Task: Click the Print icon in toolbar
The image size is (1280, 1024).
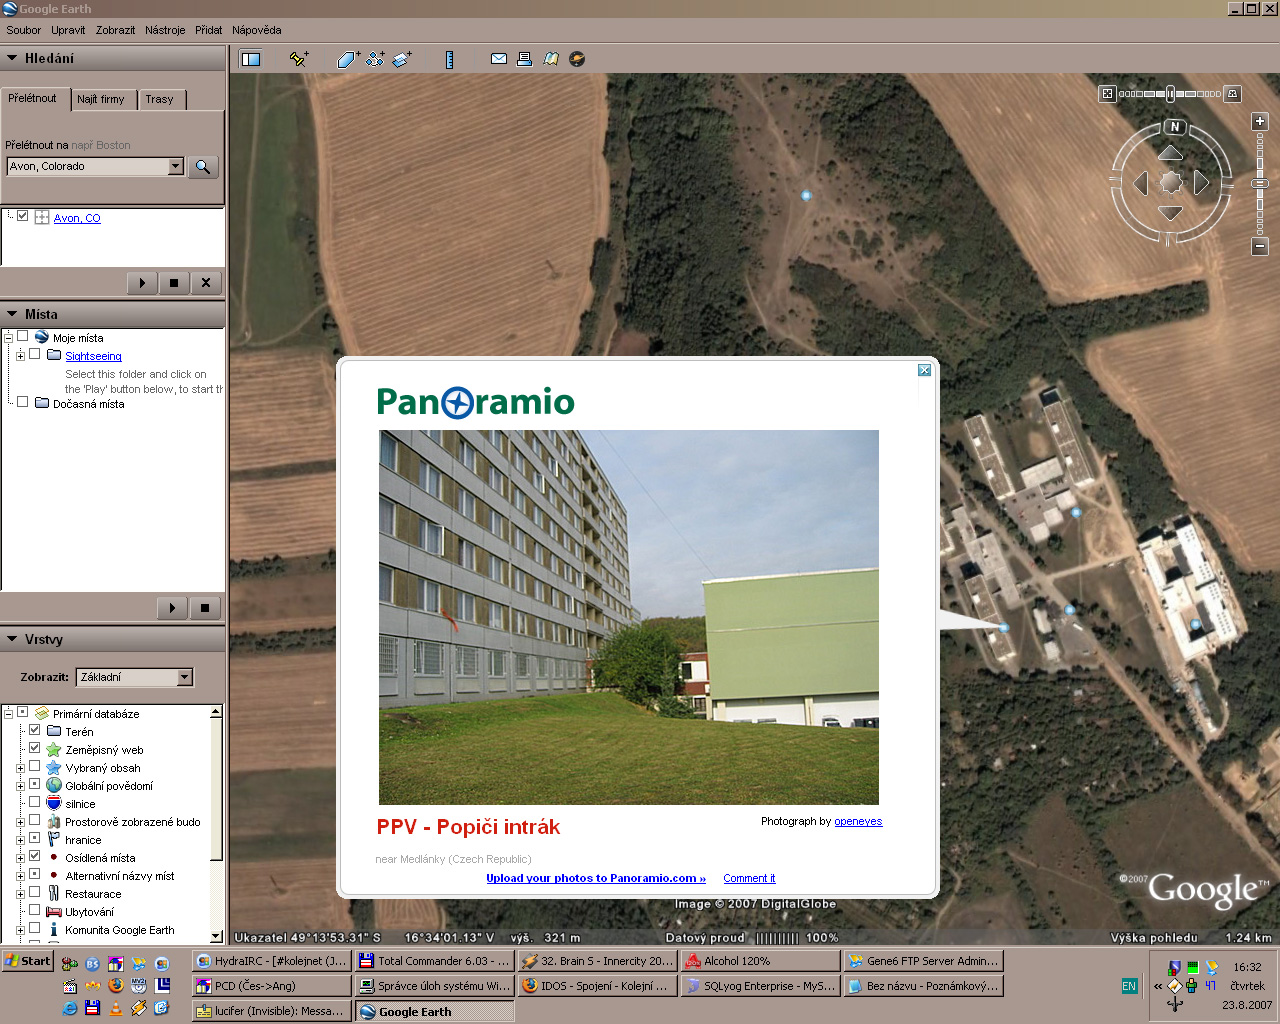Action: coord(524,59)
